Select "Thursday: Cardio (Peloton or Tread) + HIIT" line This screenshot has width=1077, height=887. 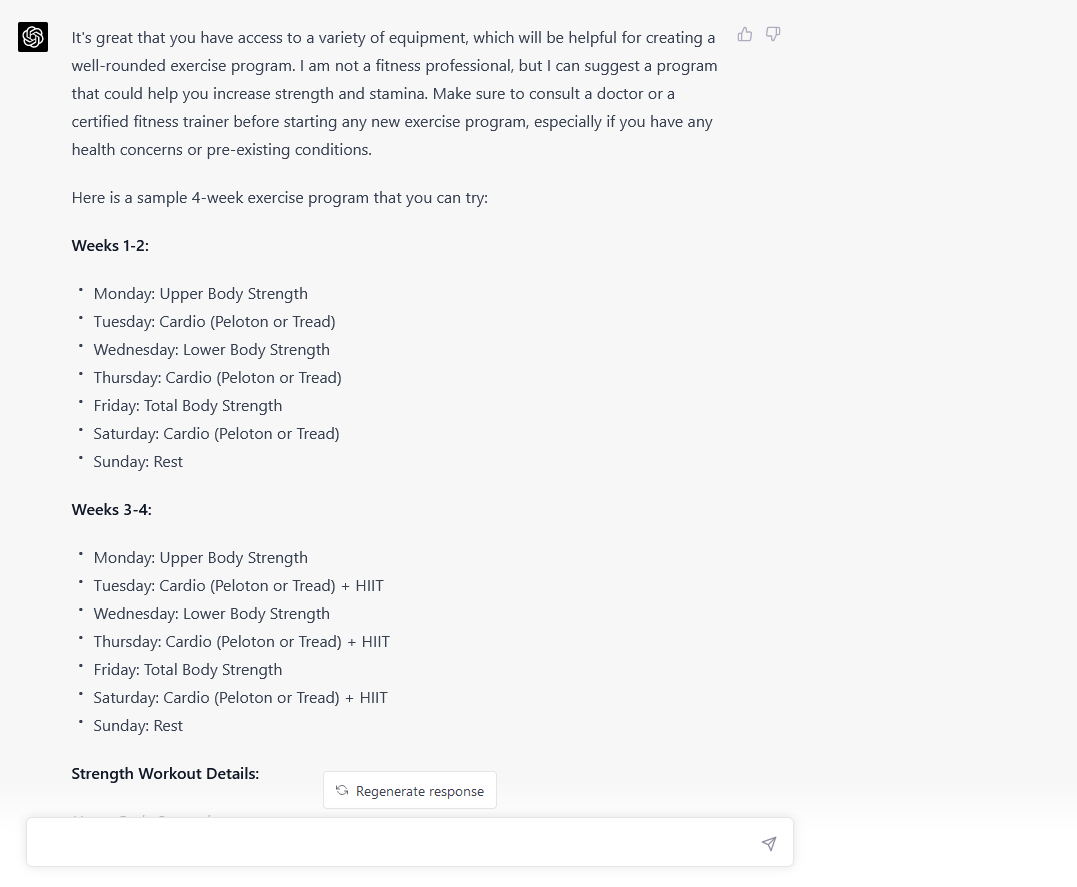[241, 642]
